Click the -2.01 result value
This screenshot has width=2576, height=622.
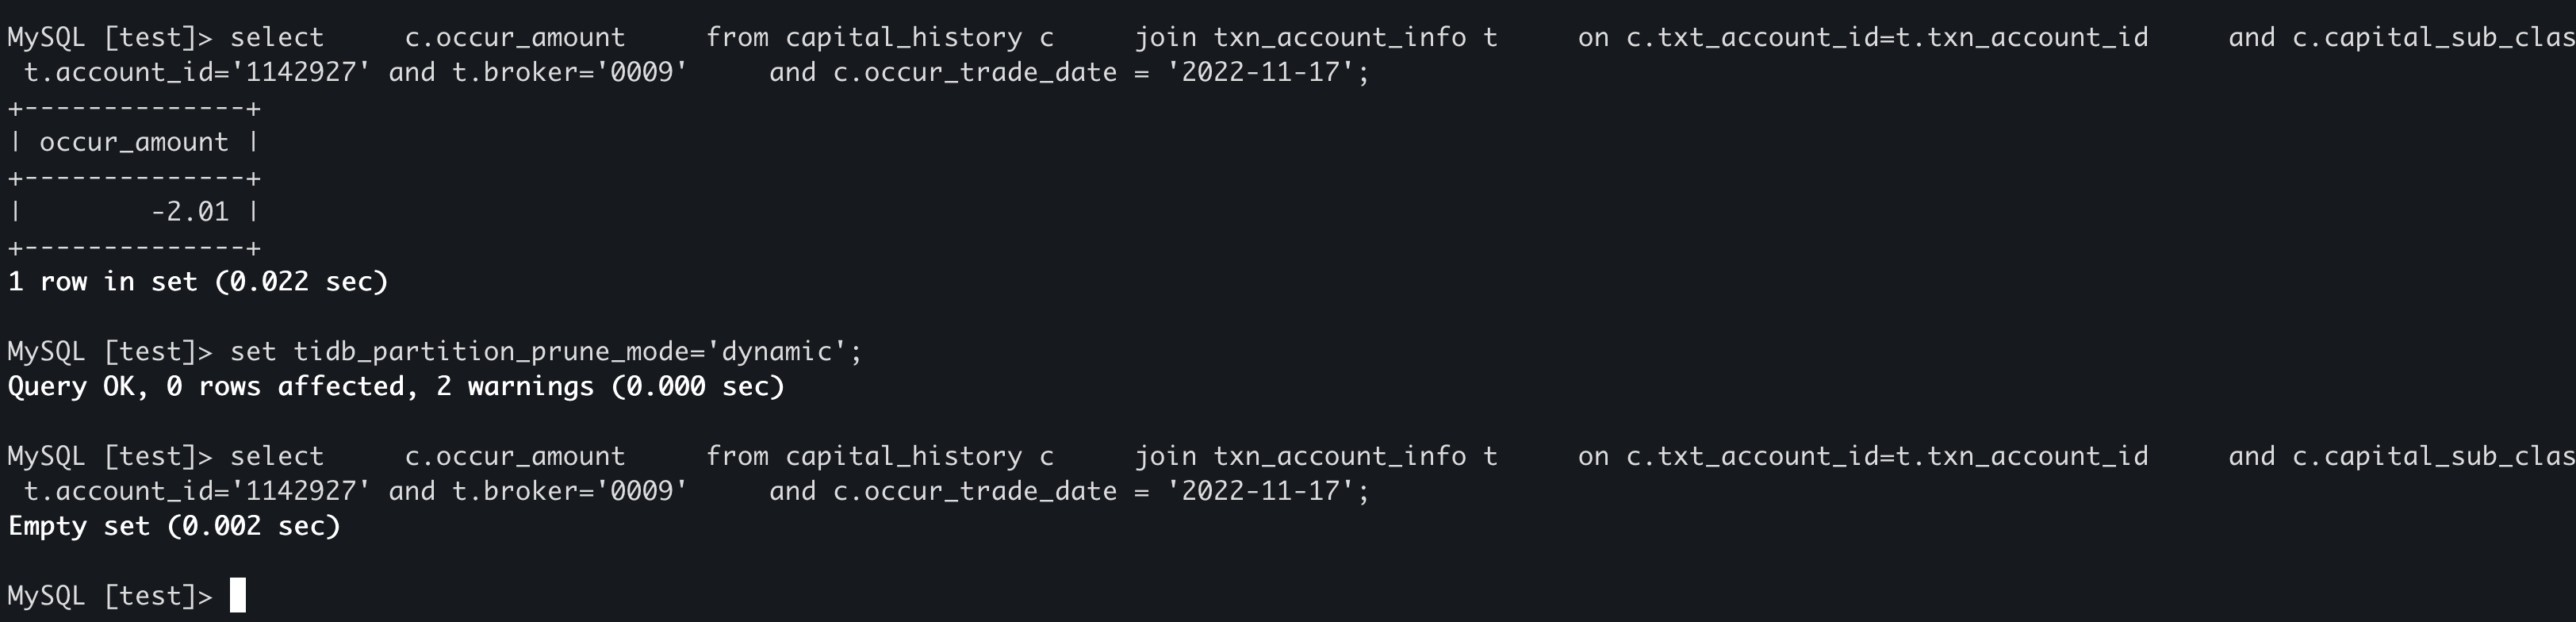(190, 212)
